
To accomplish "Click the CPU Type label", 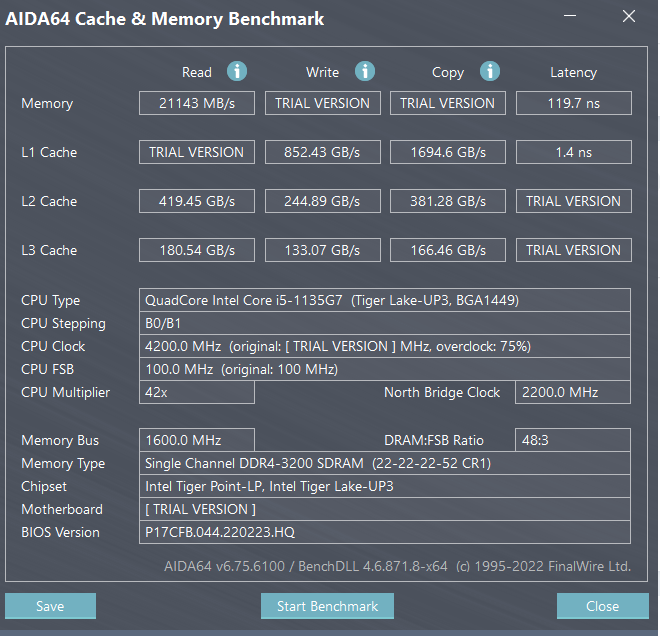I will [x=51, y=301].
